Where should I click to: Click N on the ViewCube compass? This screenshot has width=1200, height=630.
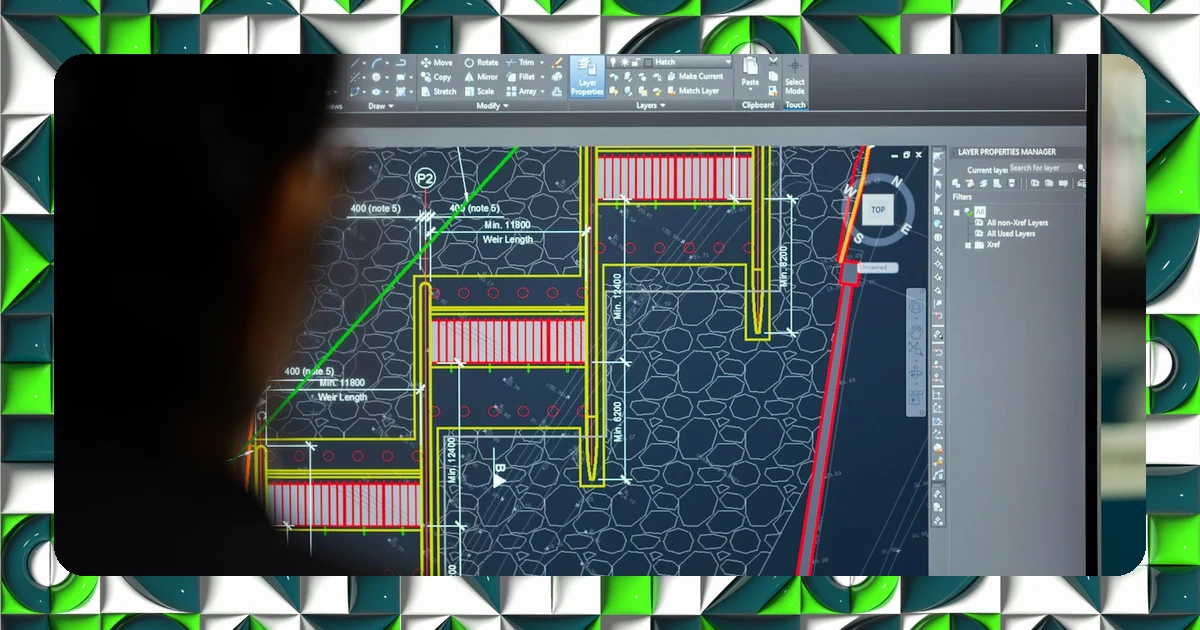[897, 181]
